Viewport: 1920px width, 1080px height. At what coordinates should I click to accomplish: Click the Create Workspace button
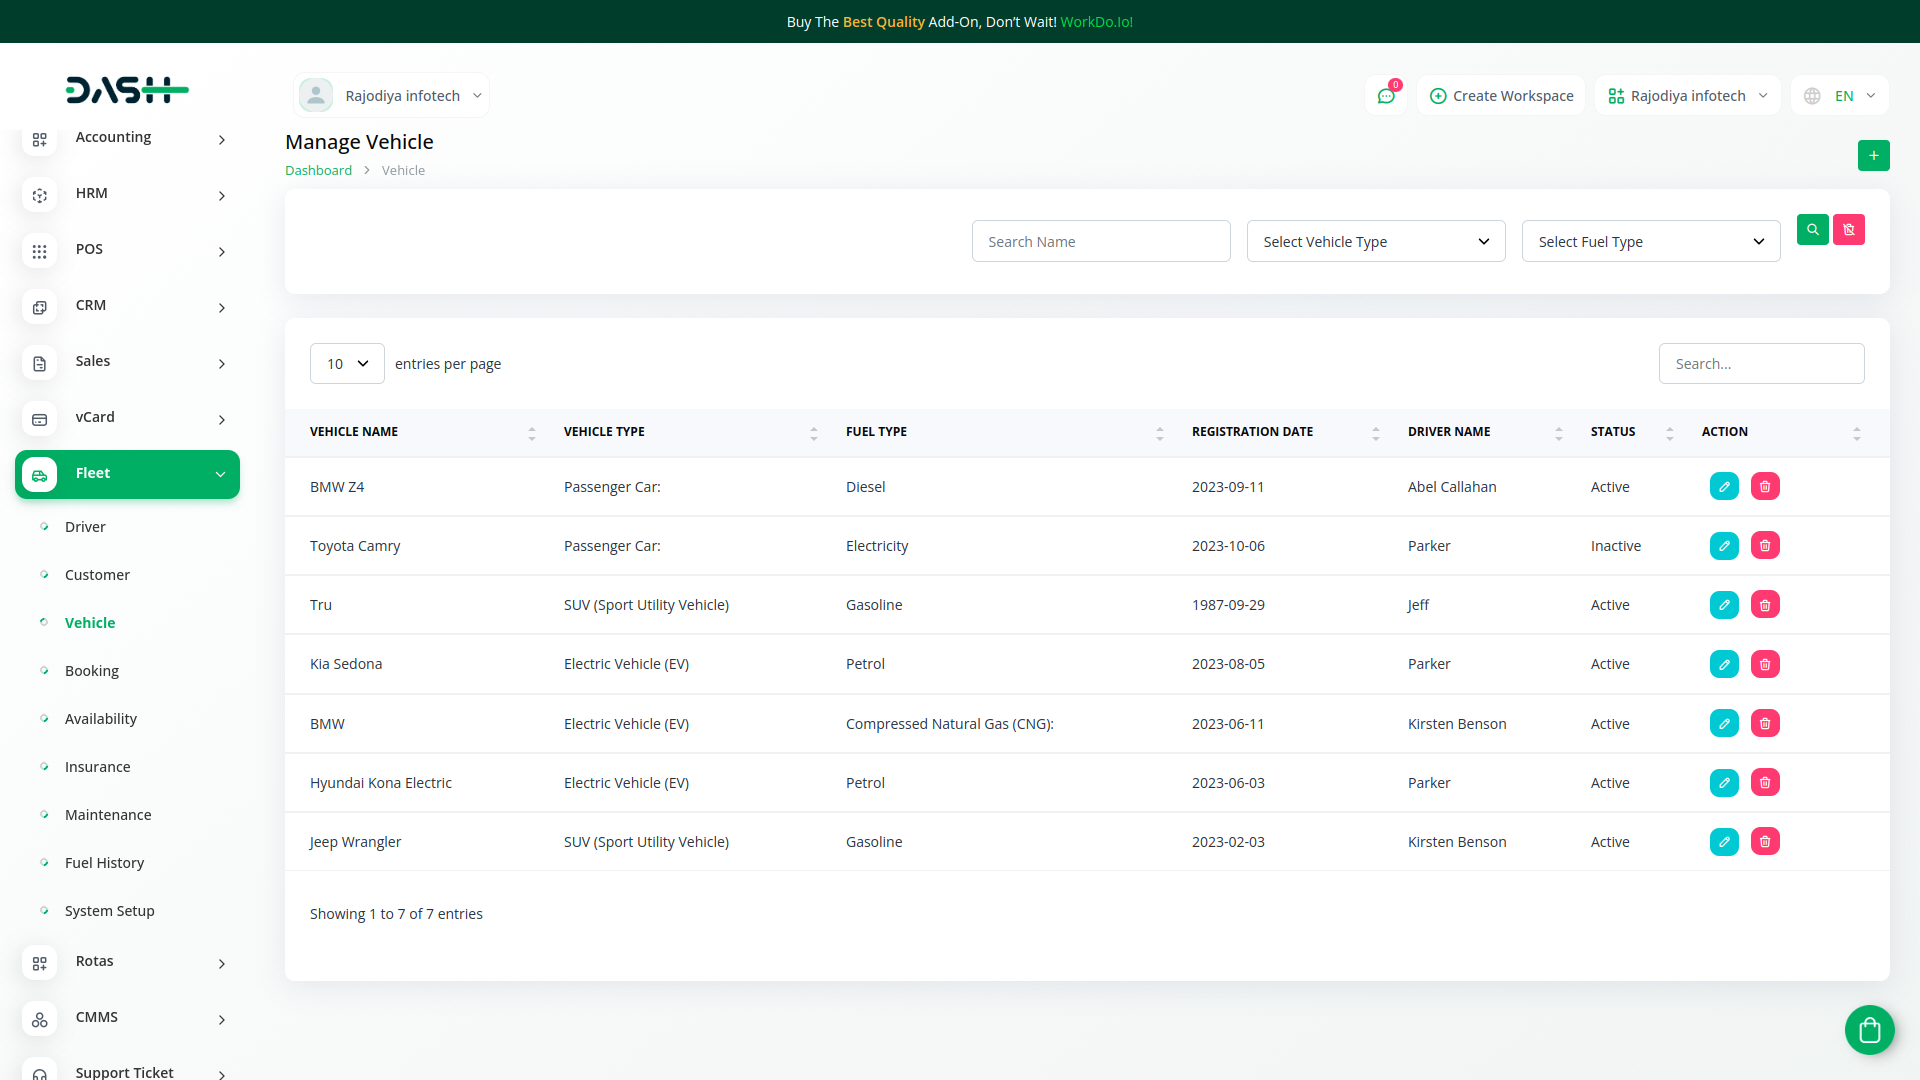point(1501,96)
